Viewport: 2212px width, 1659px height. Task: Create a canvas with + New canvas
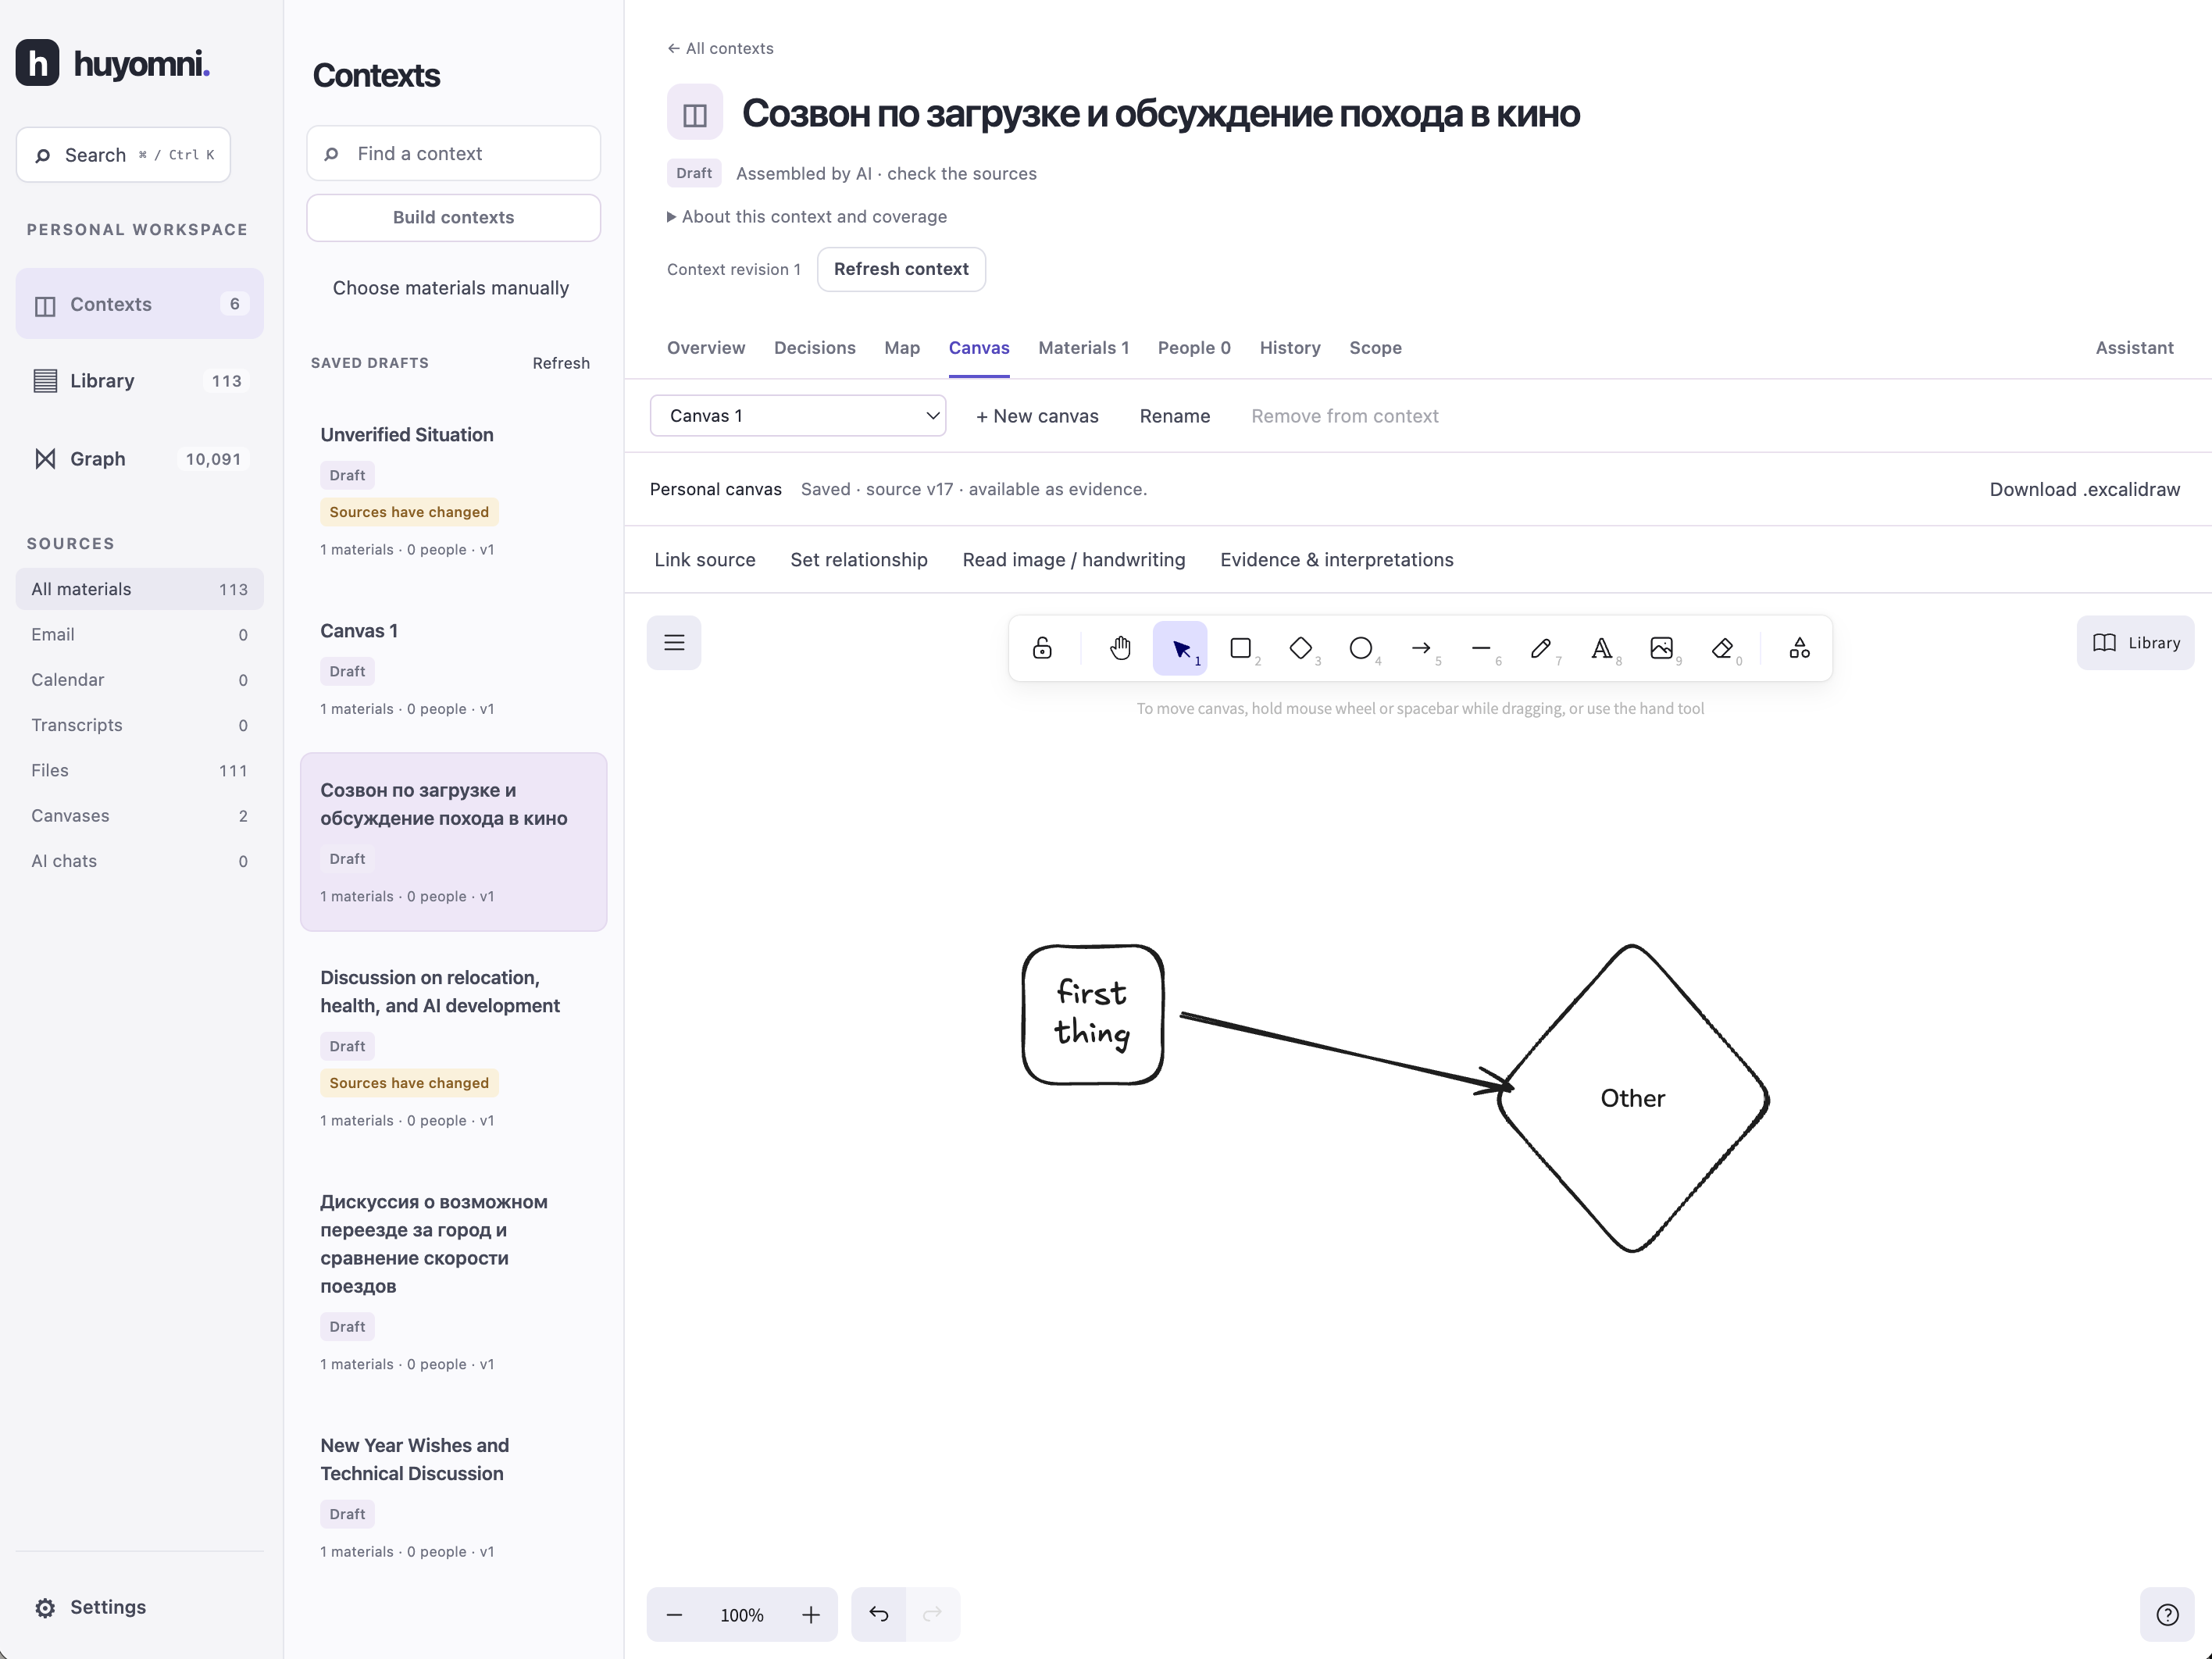tap(1037, 416)
